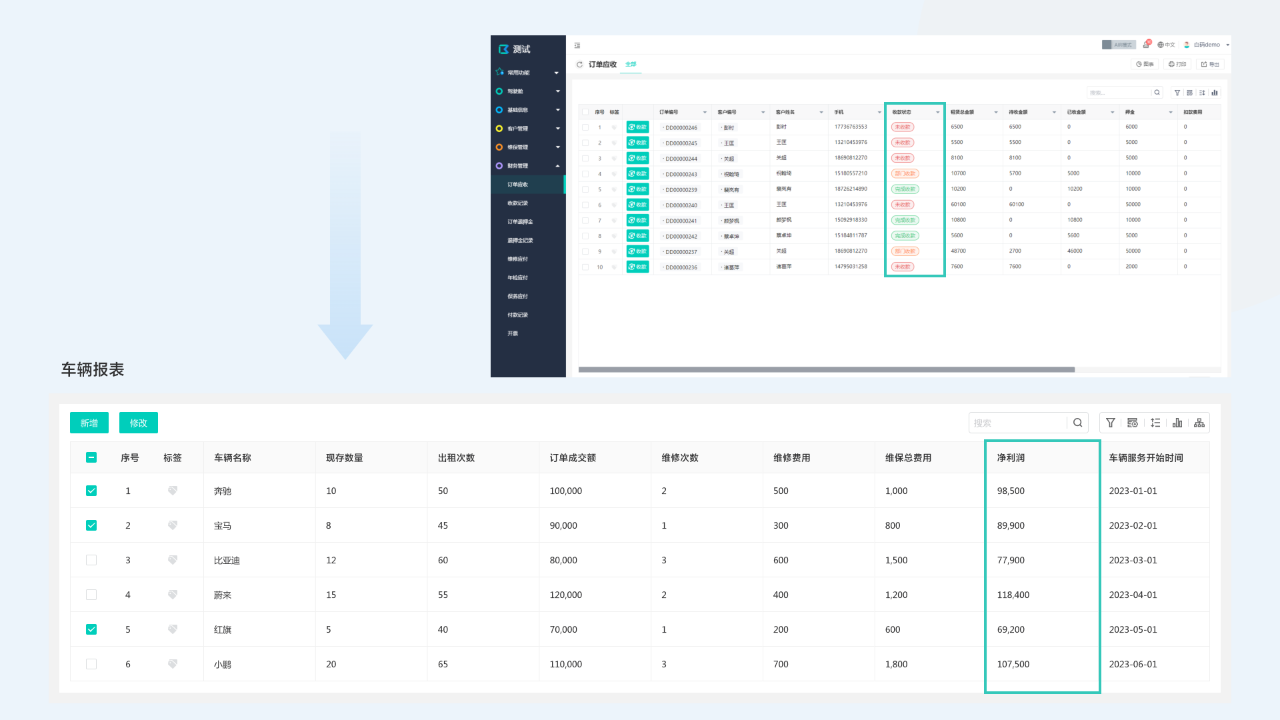Open the demo user account dropdown
This screenshot has width=1280, height=720.
point(1227,45)
